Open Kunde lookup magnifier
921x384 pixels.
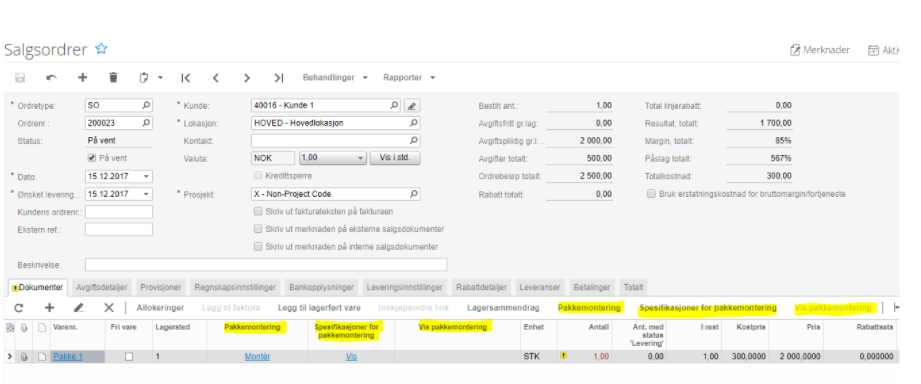[x=395, y=106]
